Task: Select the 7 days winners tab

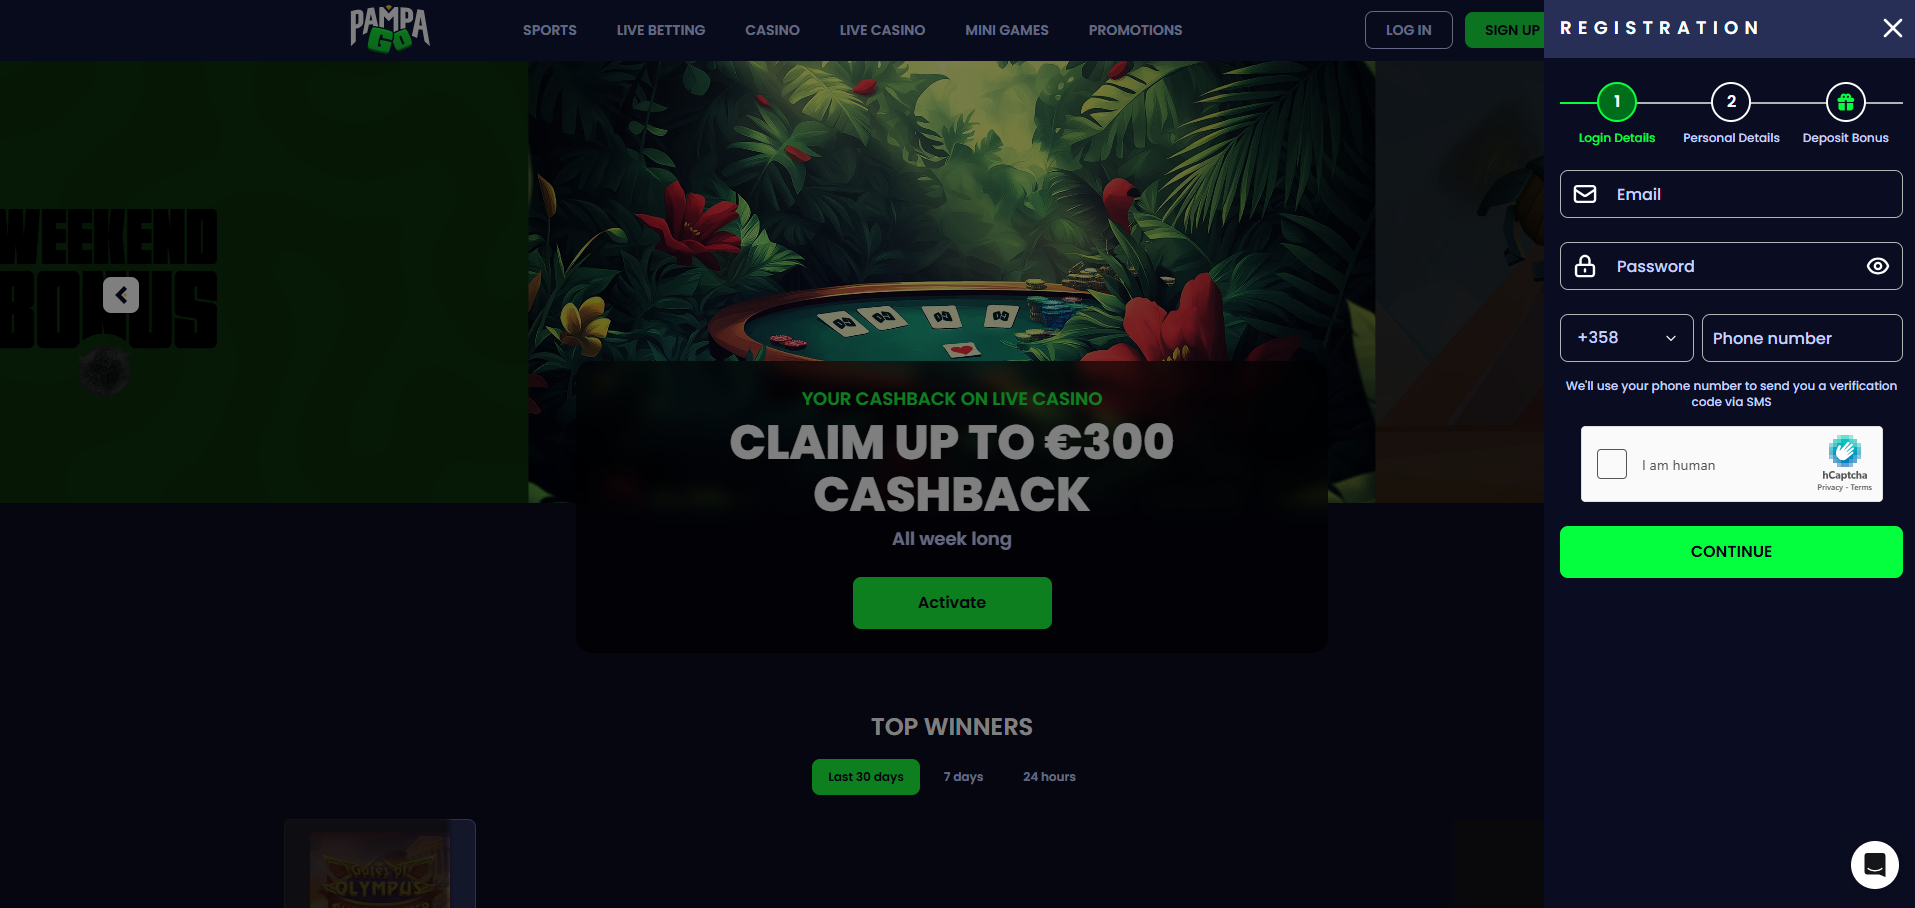Action: pyautogui.click(x=963, y=777)
